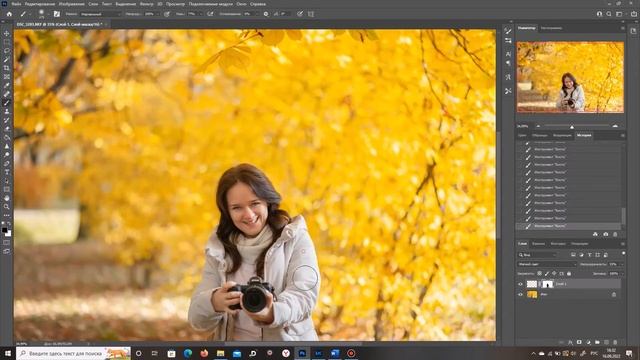
Task: Select the Crop tool
Action: [7, 68]
